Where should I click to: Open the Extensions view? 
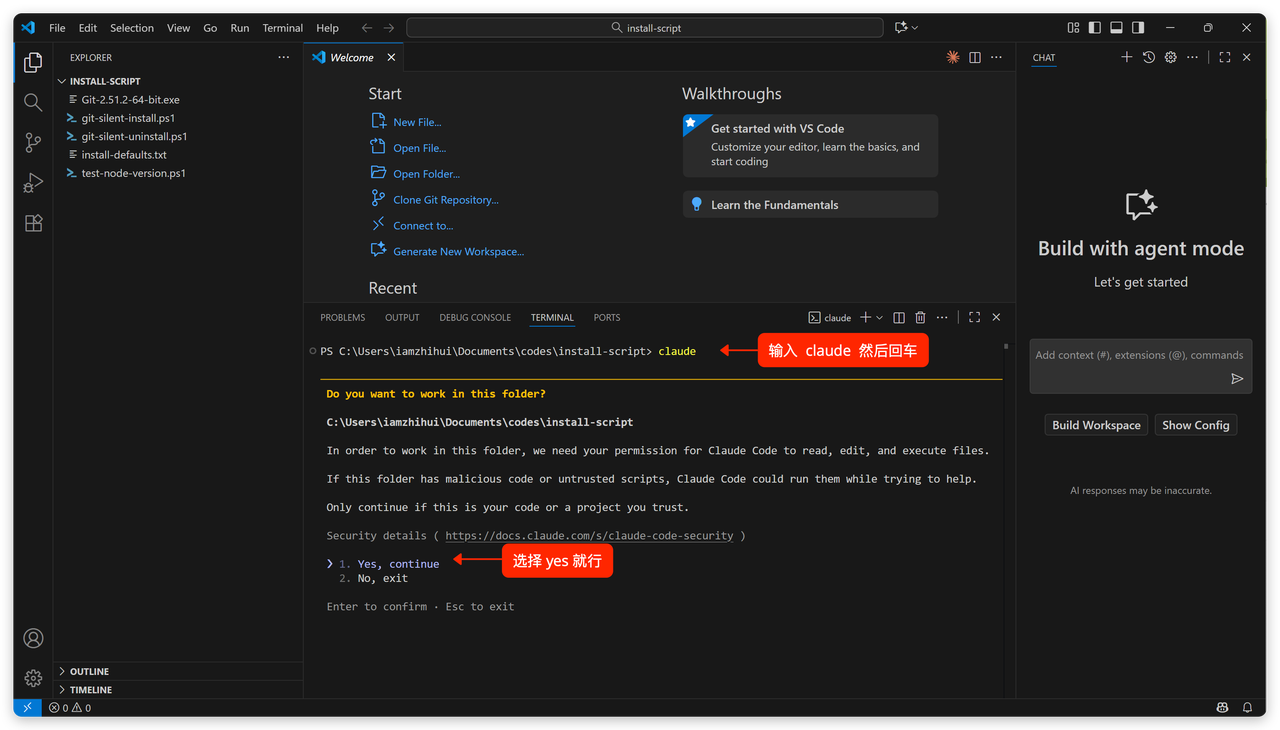pyautogui.click(x=33, y=223)
